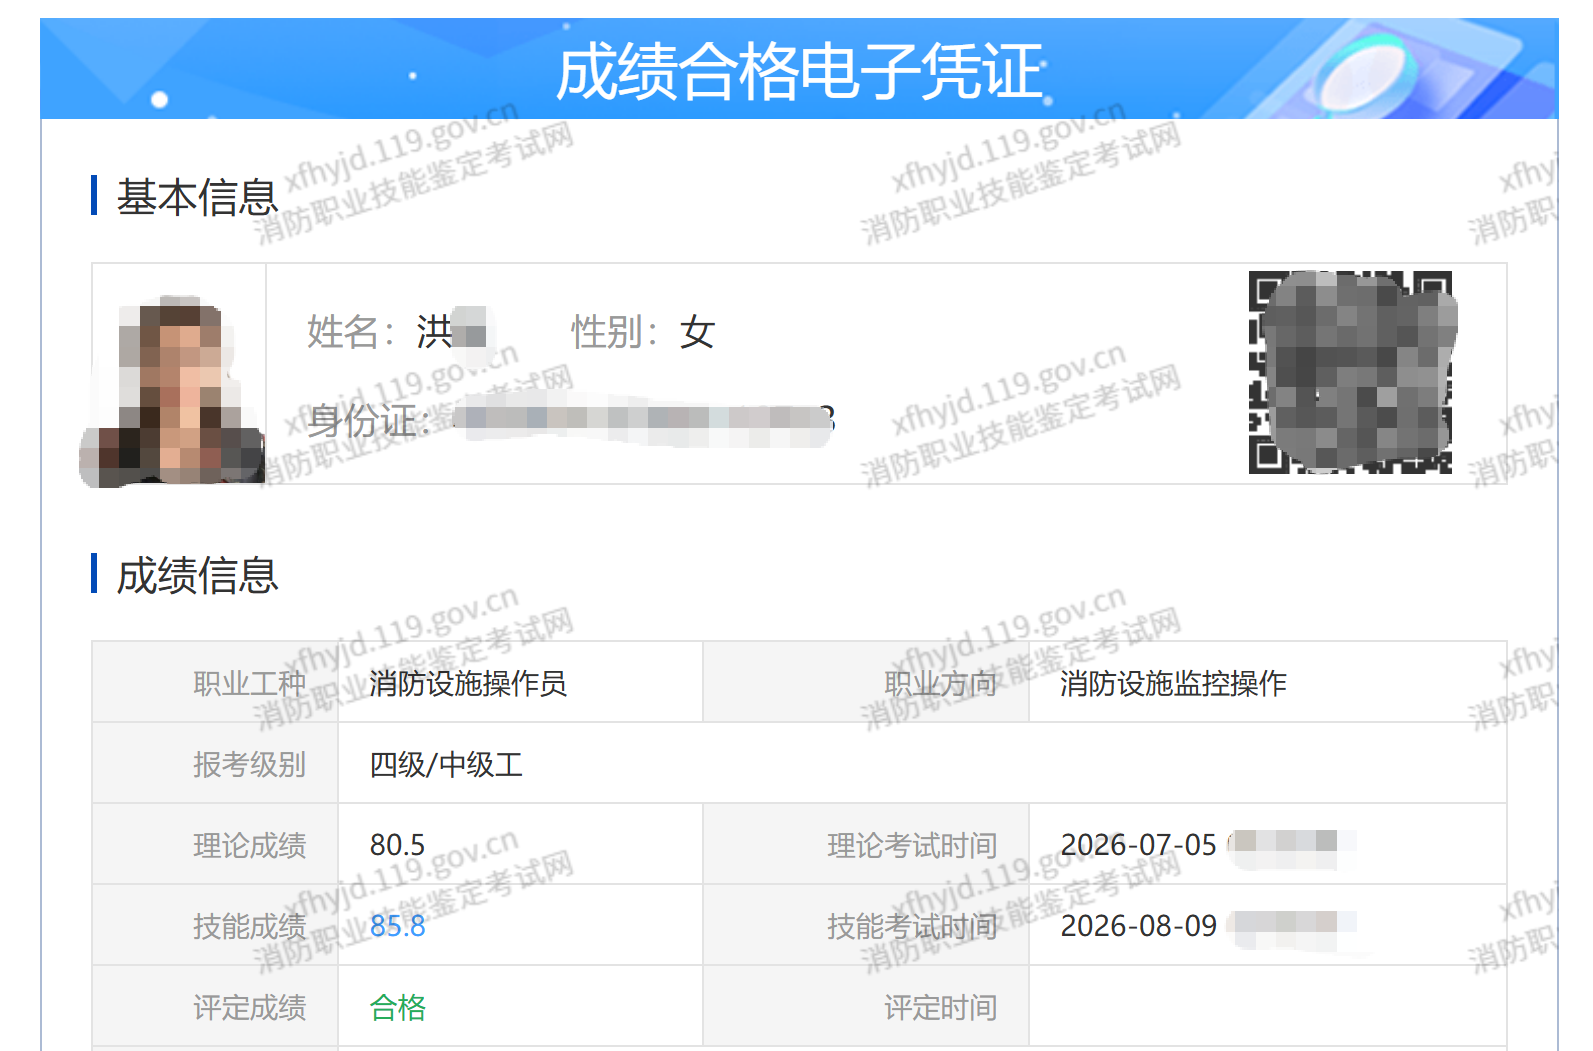Click the 技能考试时间 label cell
The image size is (1593, 1051).
point(866,925)
